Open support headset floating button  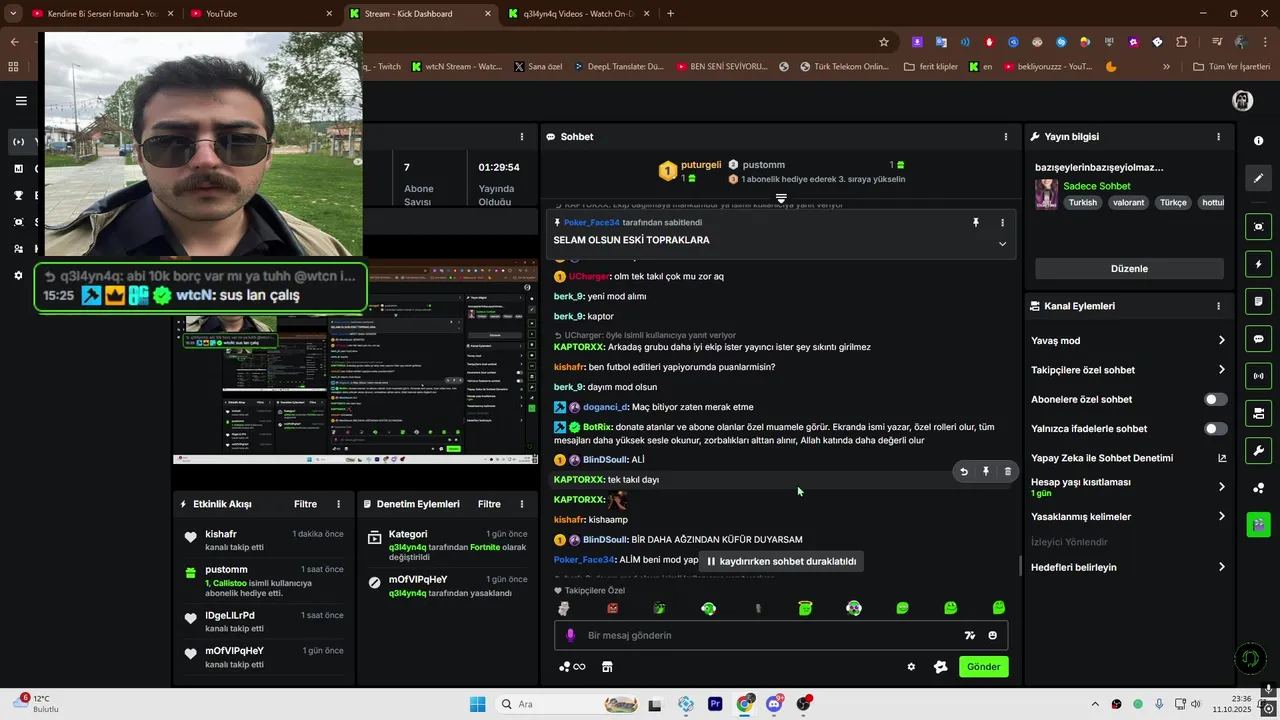point(1249,658)
